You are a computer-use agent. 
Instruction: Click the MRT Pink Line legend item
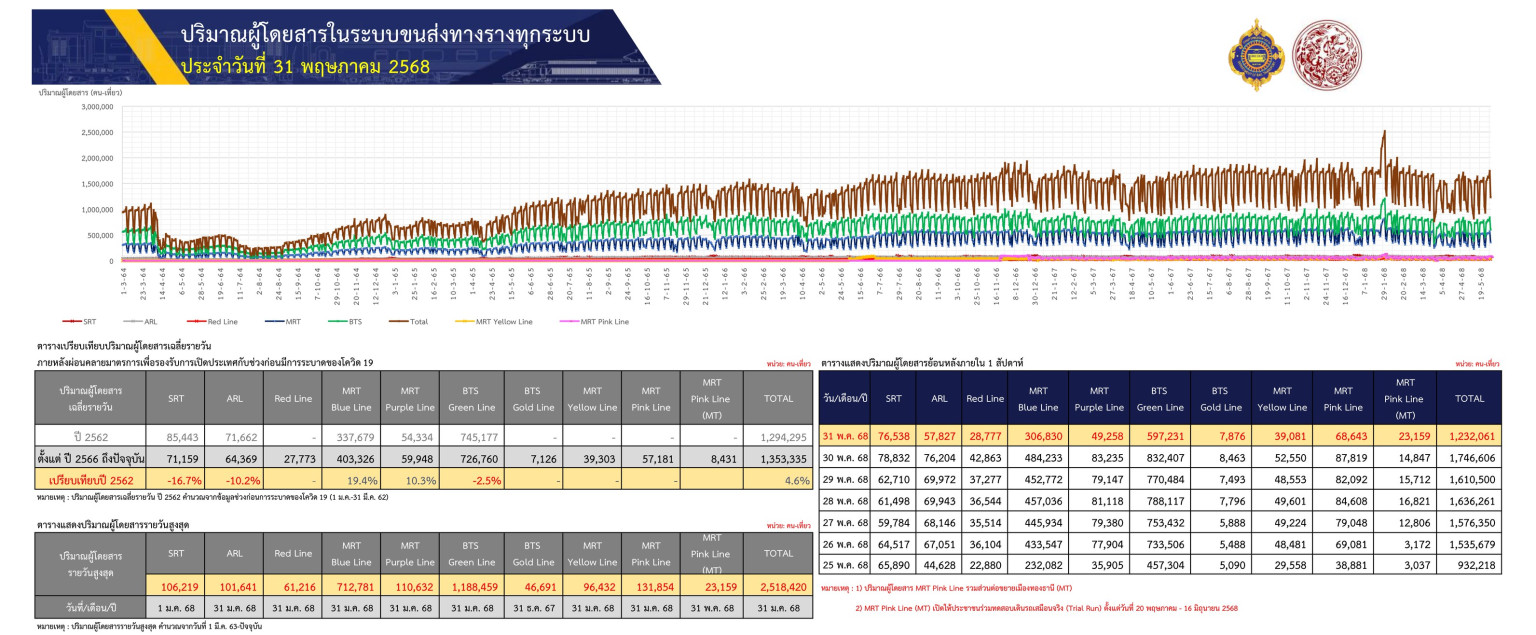tap(594, 321)
